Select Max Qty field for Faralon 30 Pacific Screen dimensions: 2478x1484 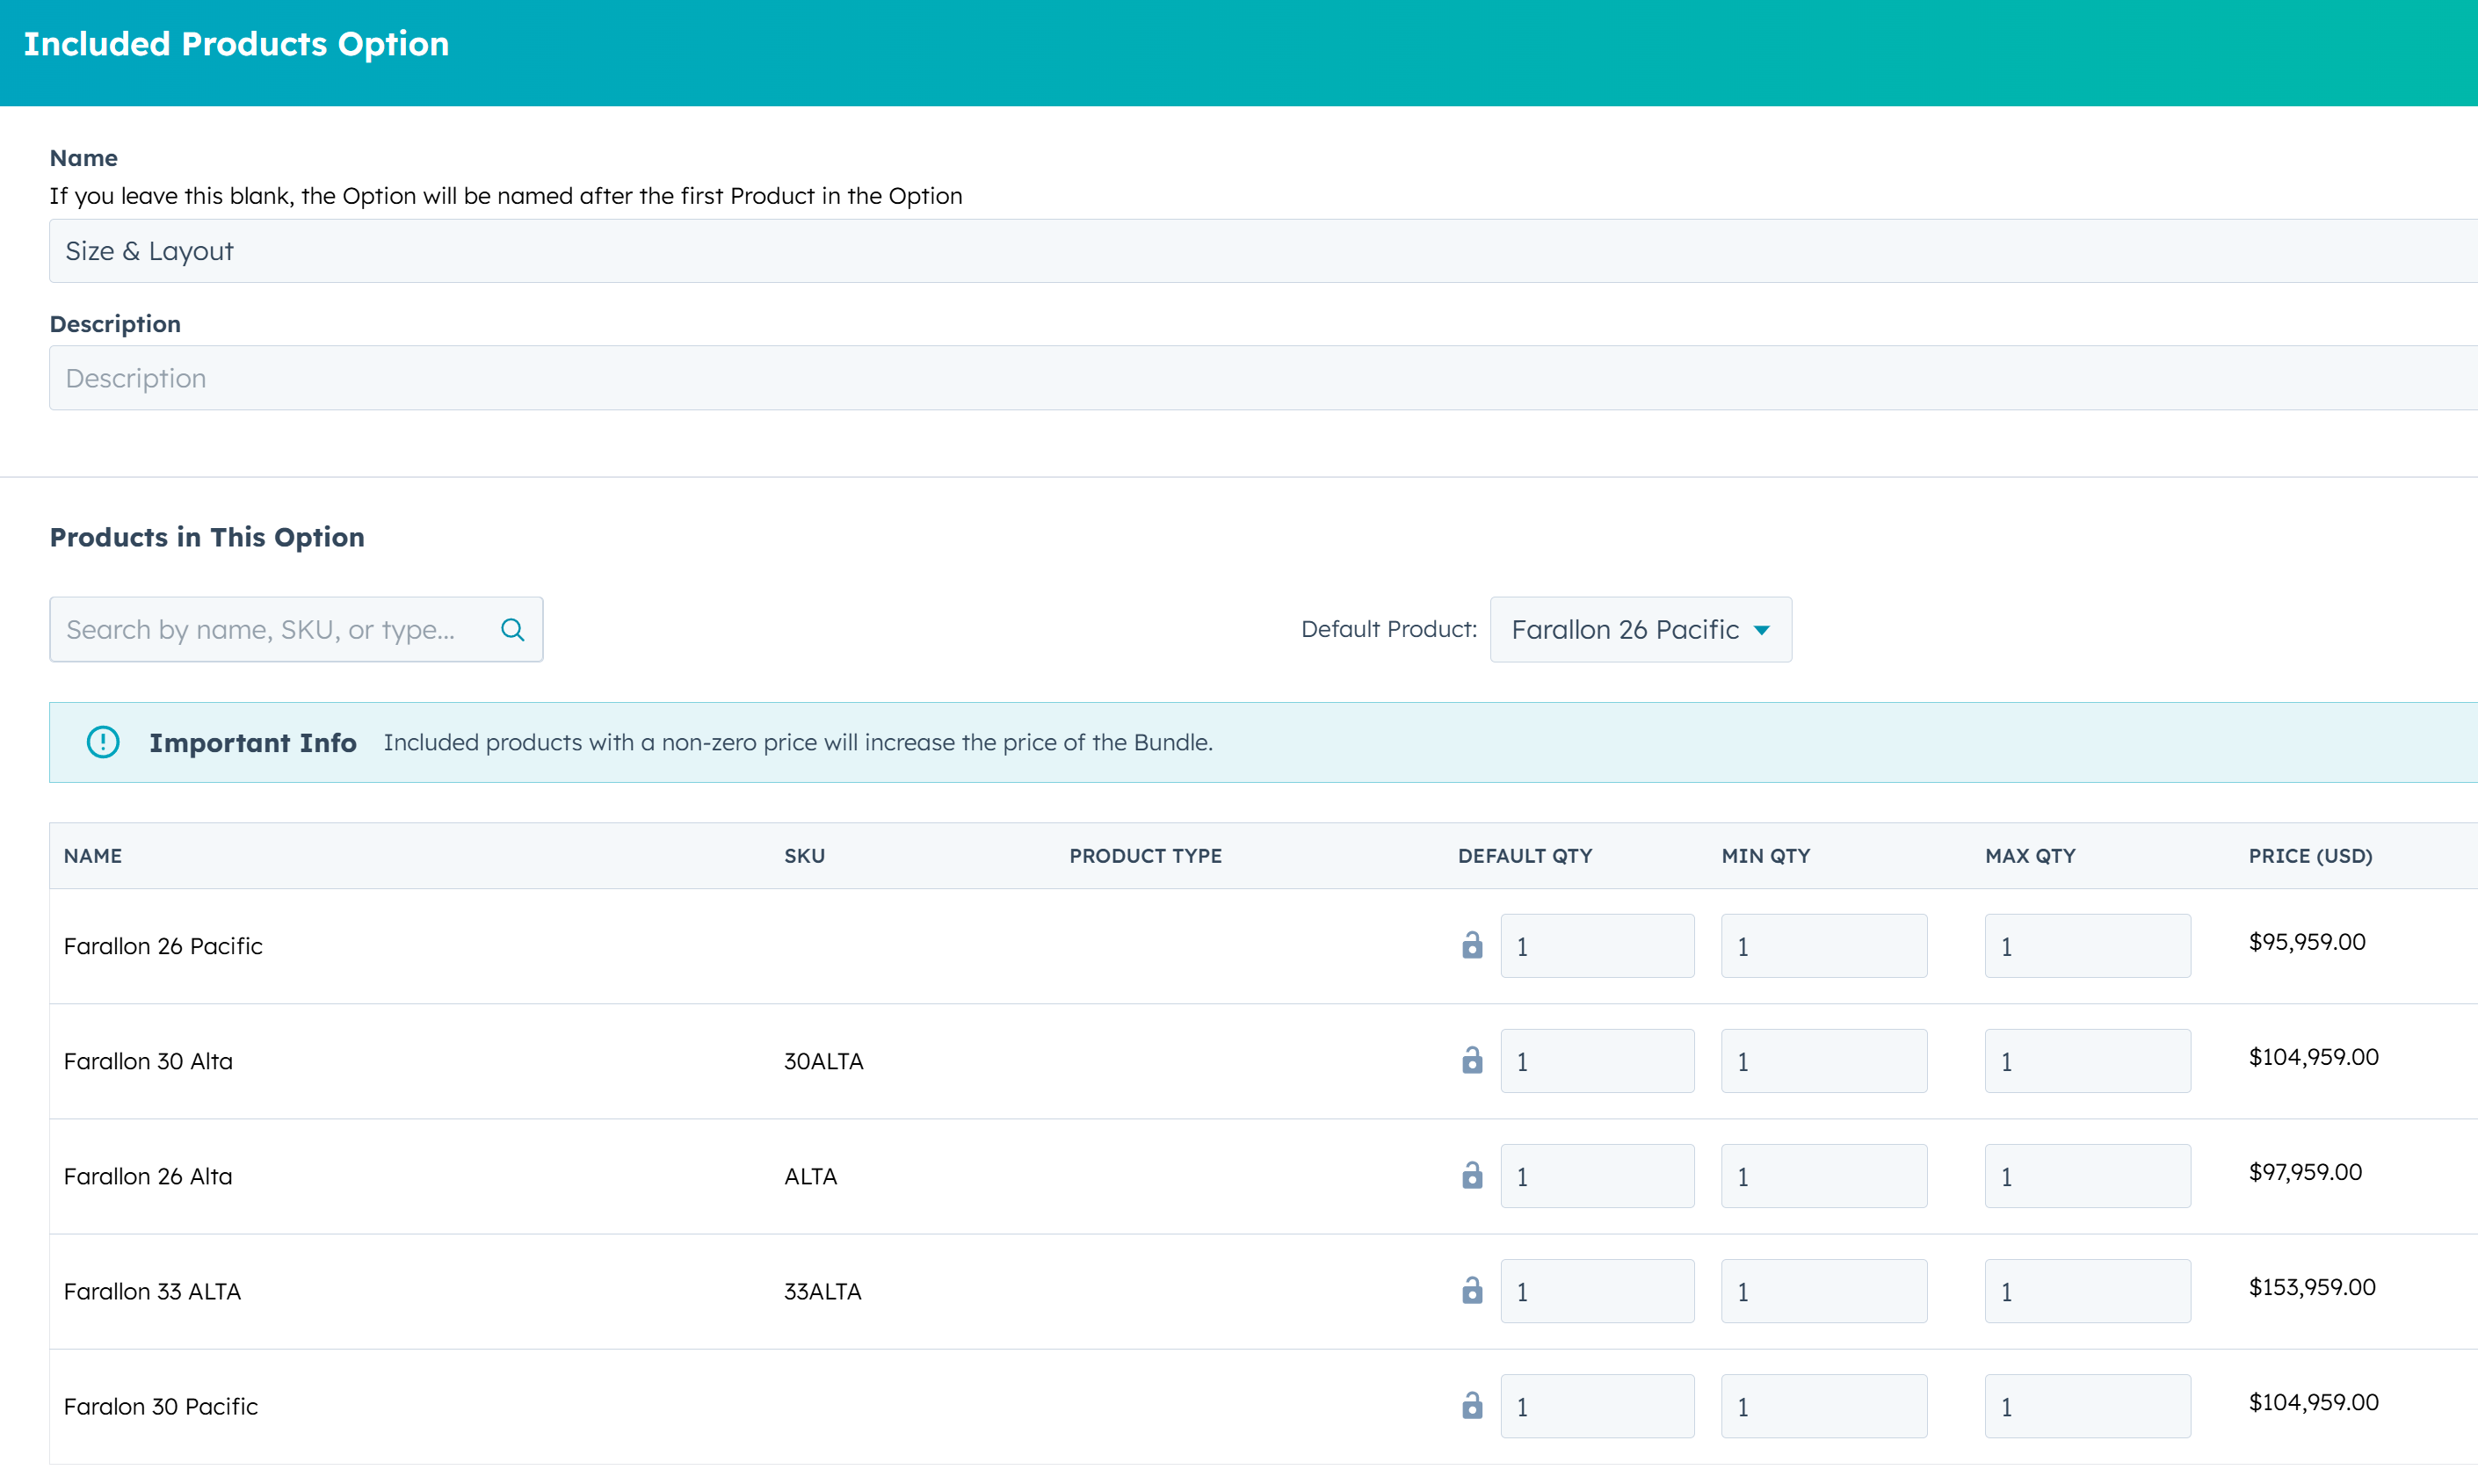point(2087,1406)
